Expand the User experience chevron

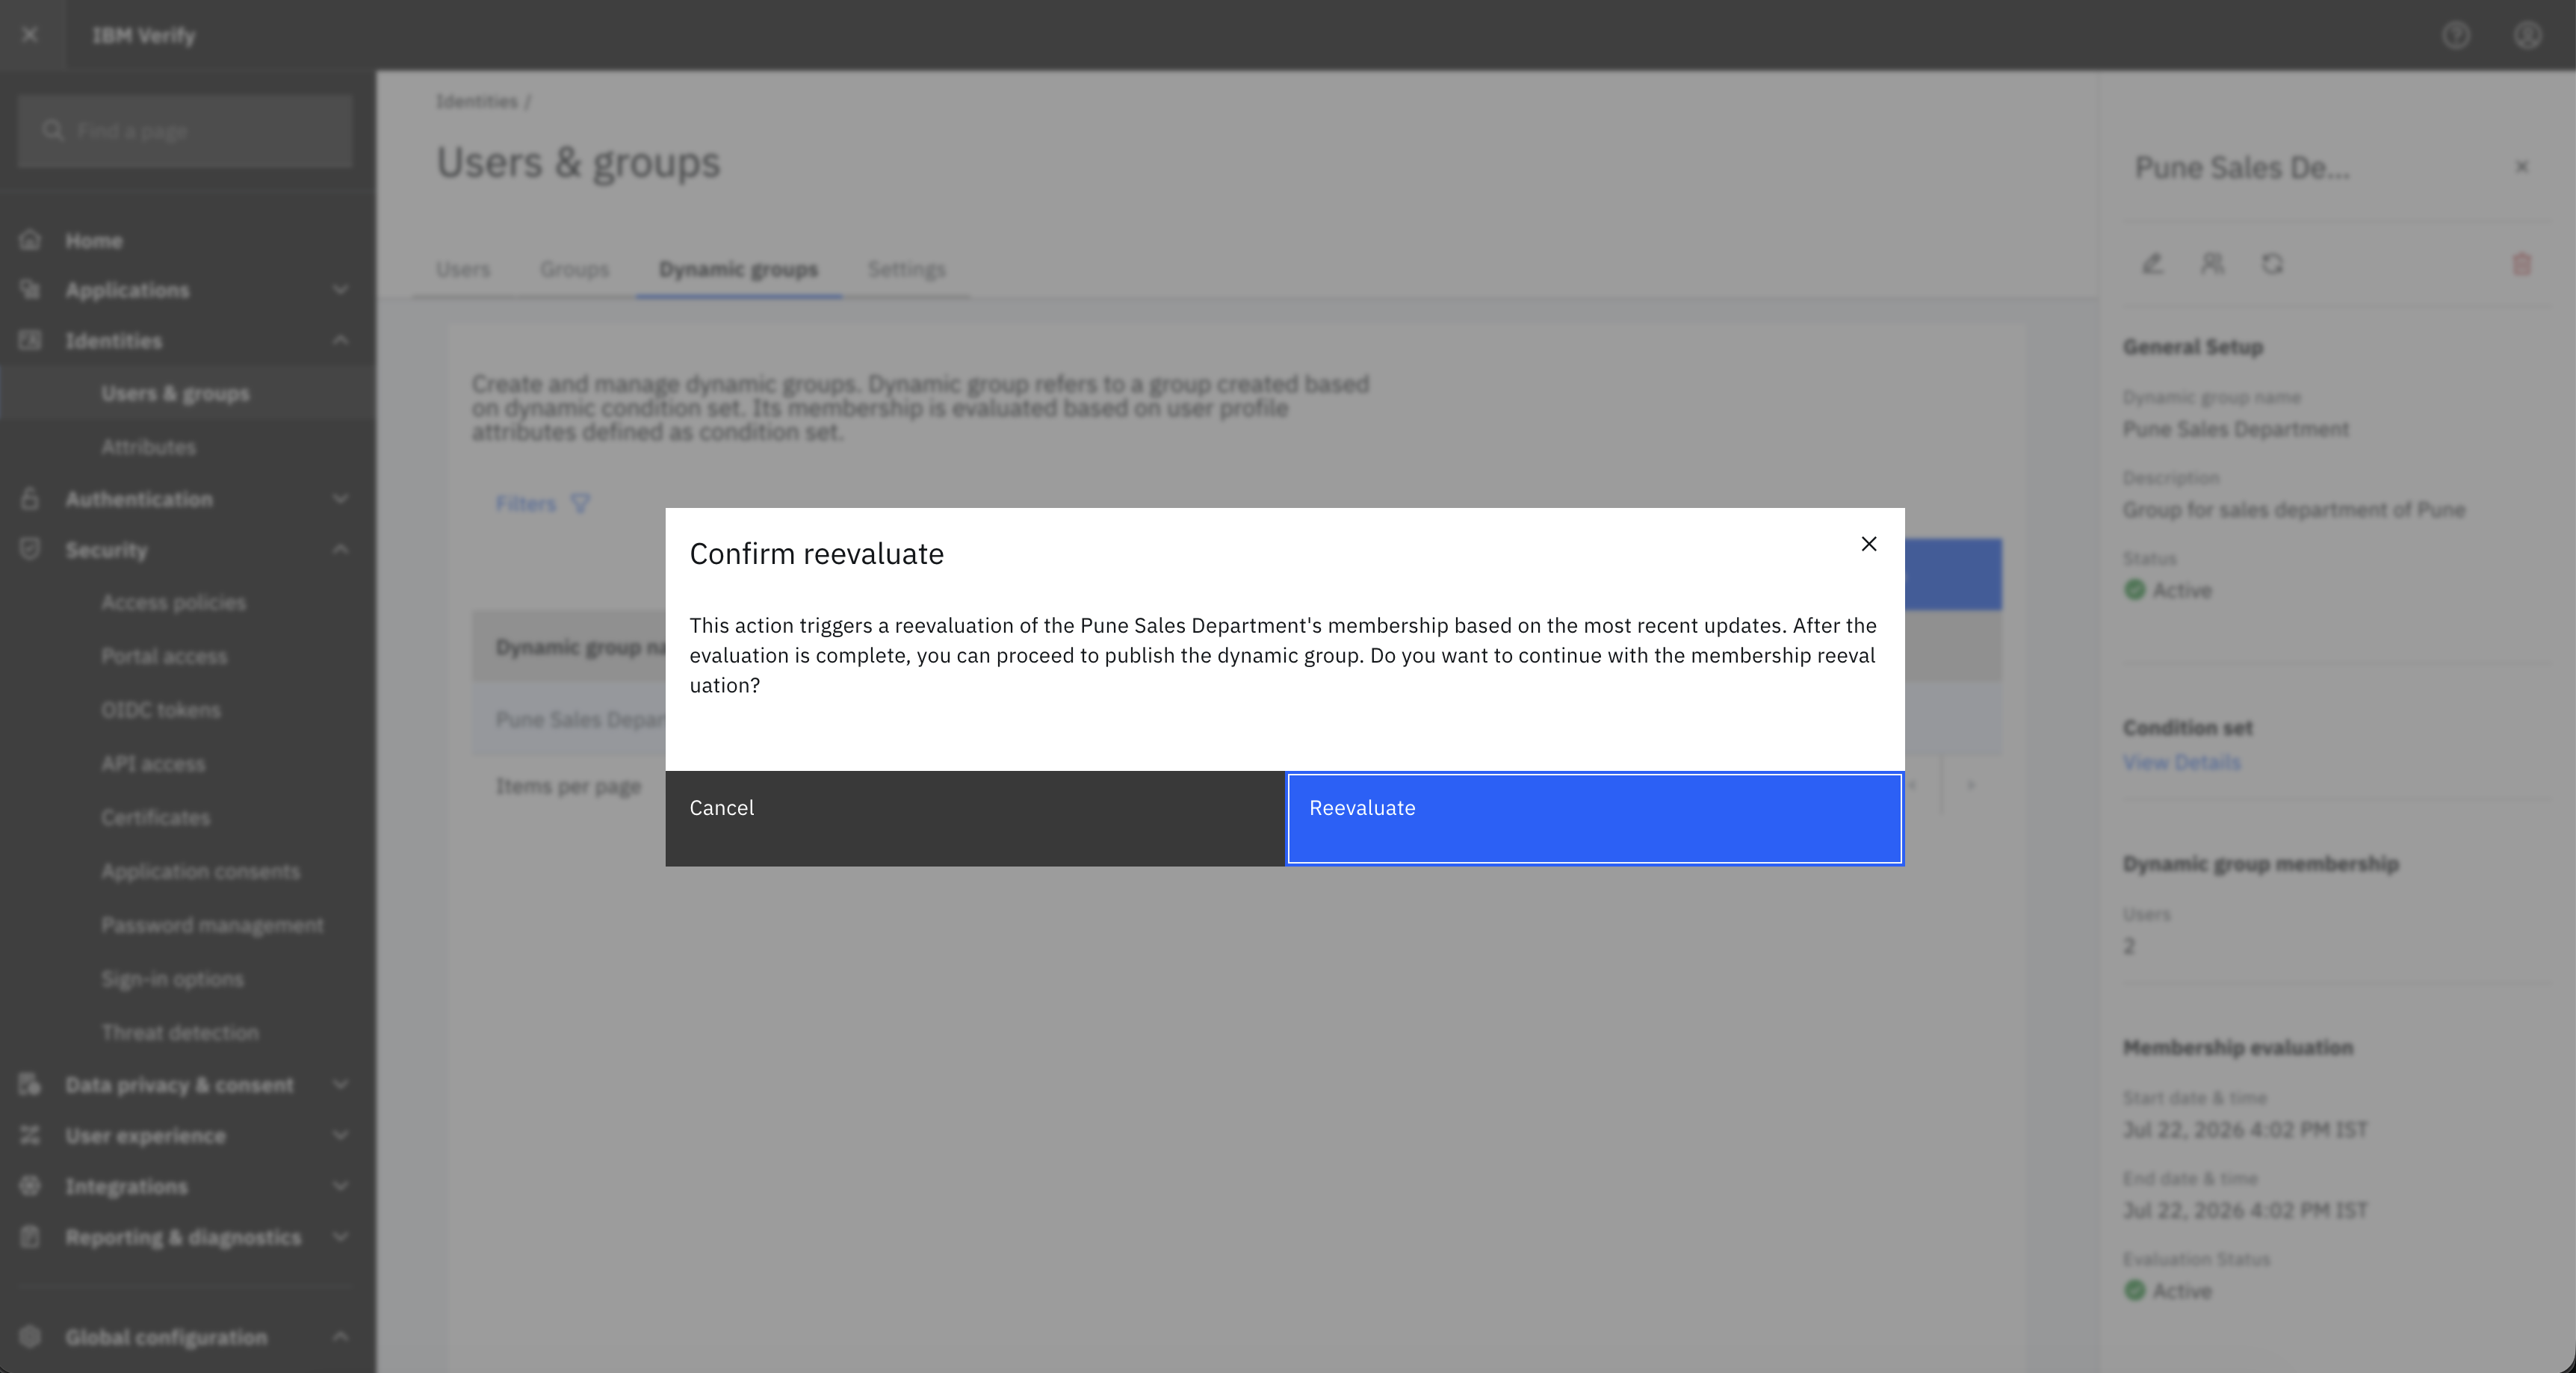[340, 1136]
